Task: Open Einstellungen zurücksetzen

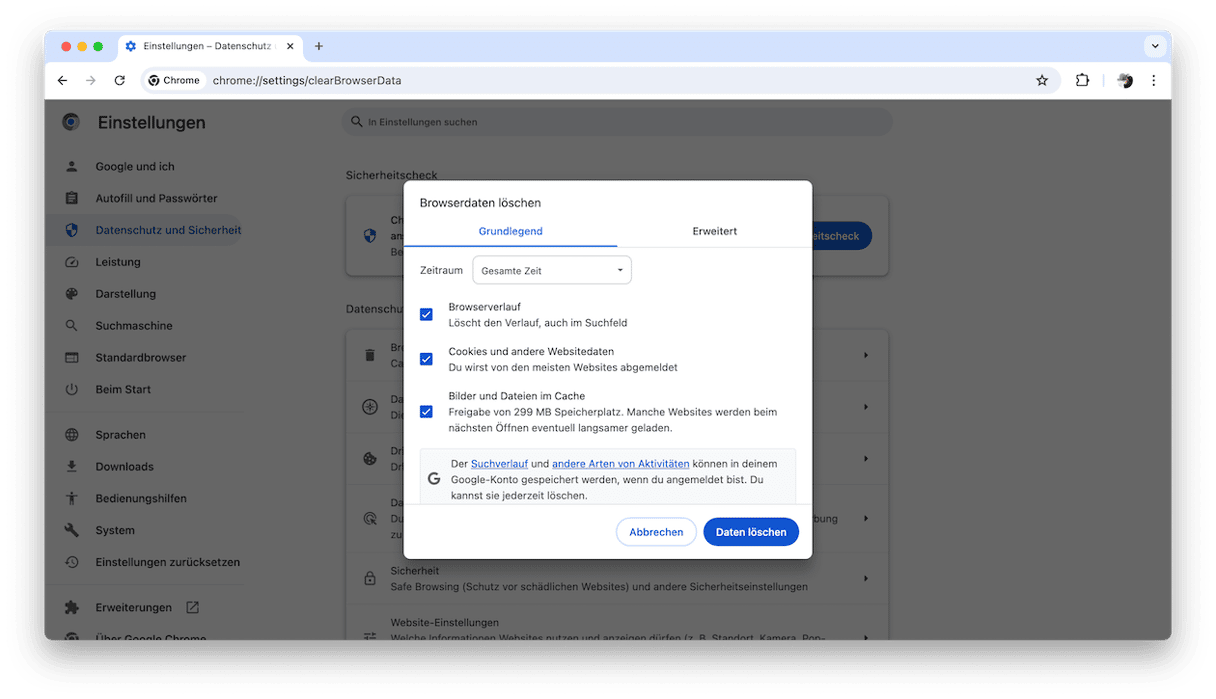Action: pos(167,562)
